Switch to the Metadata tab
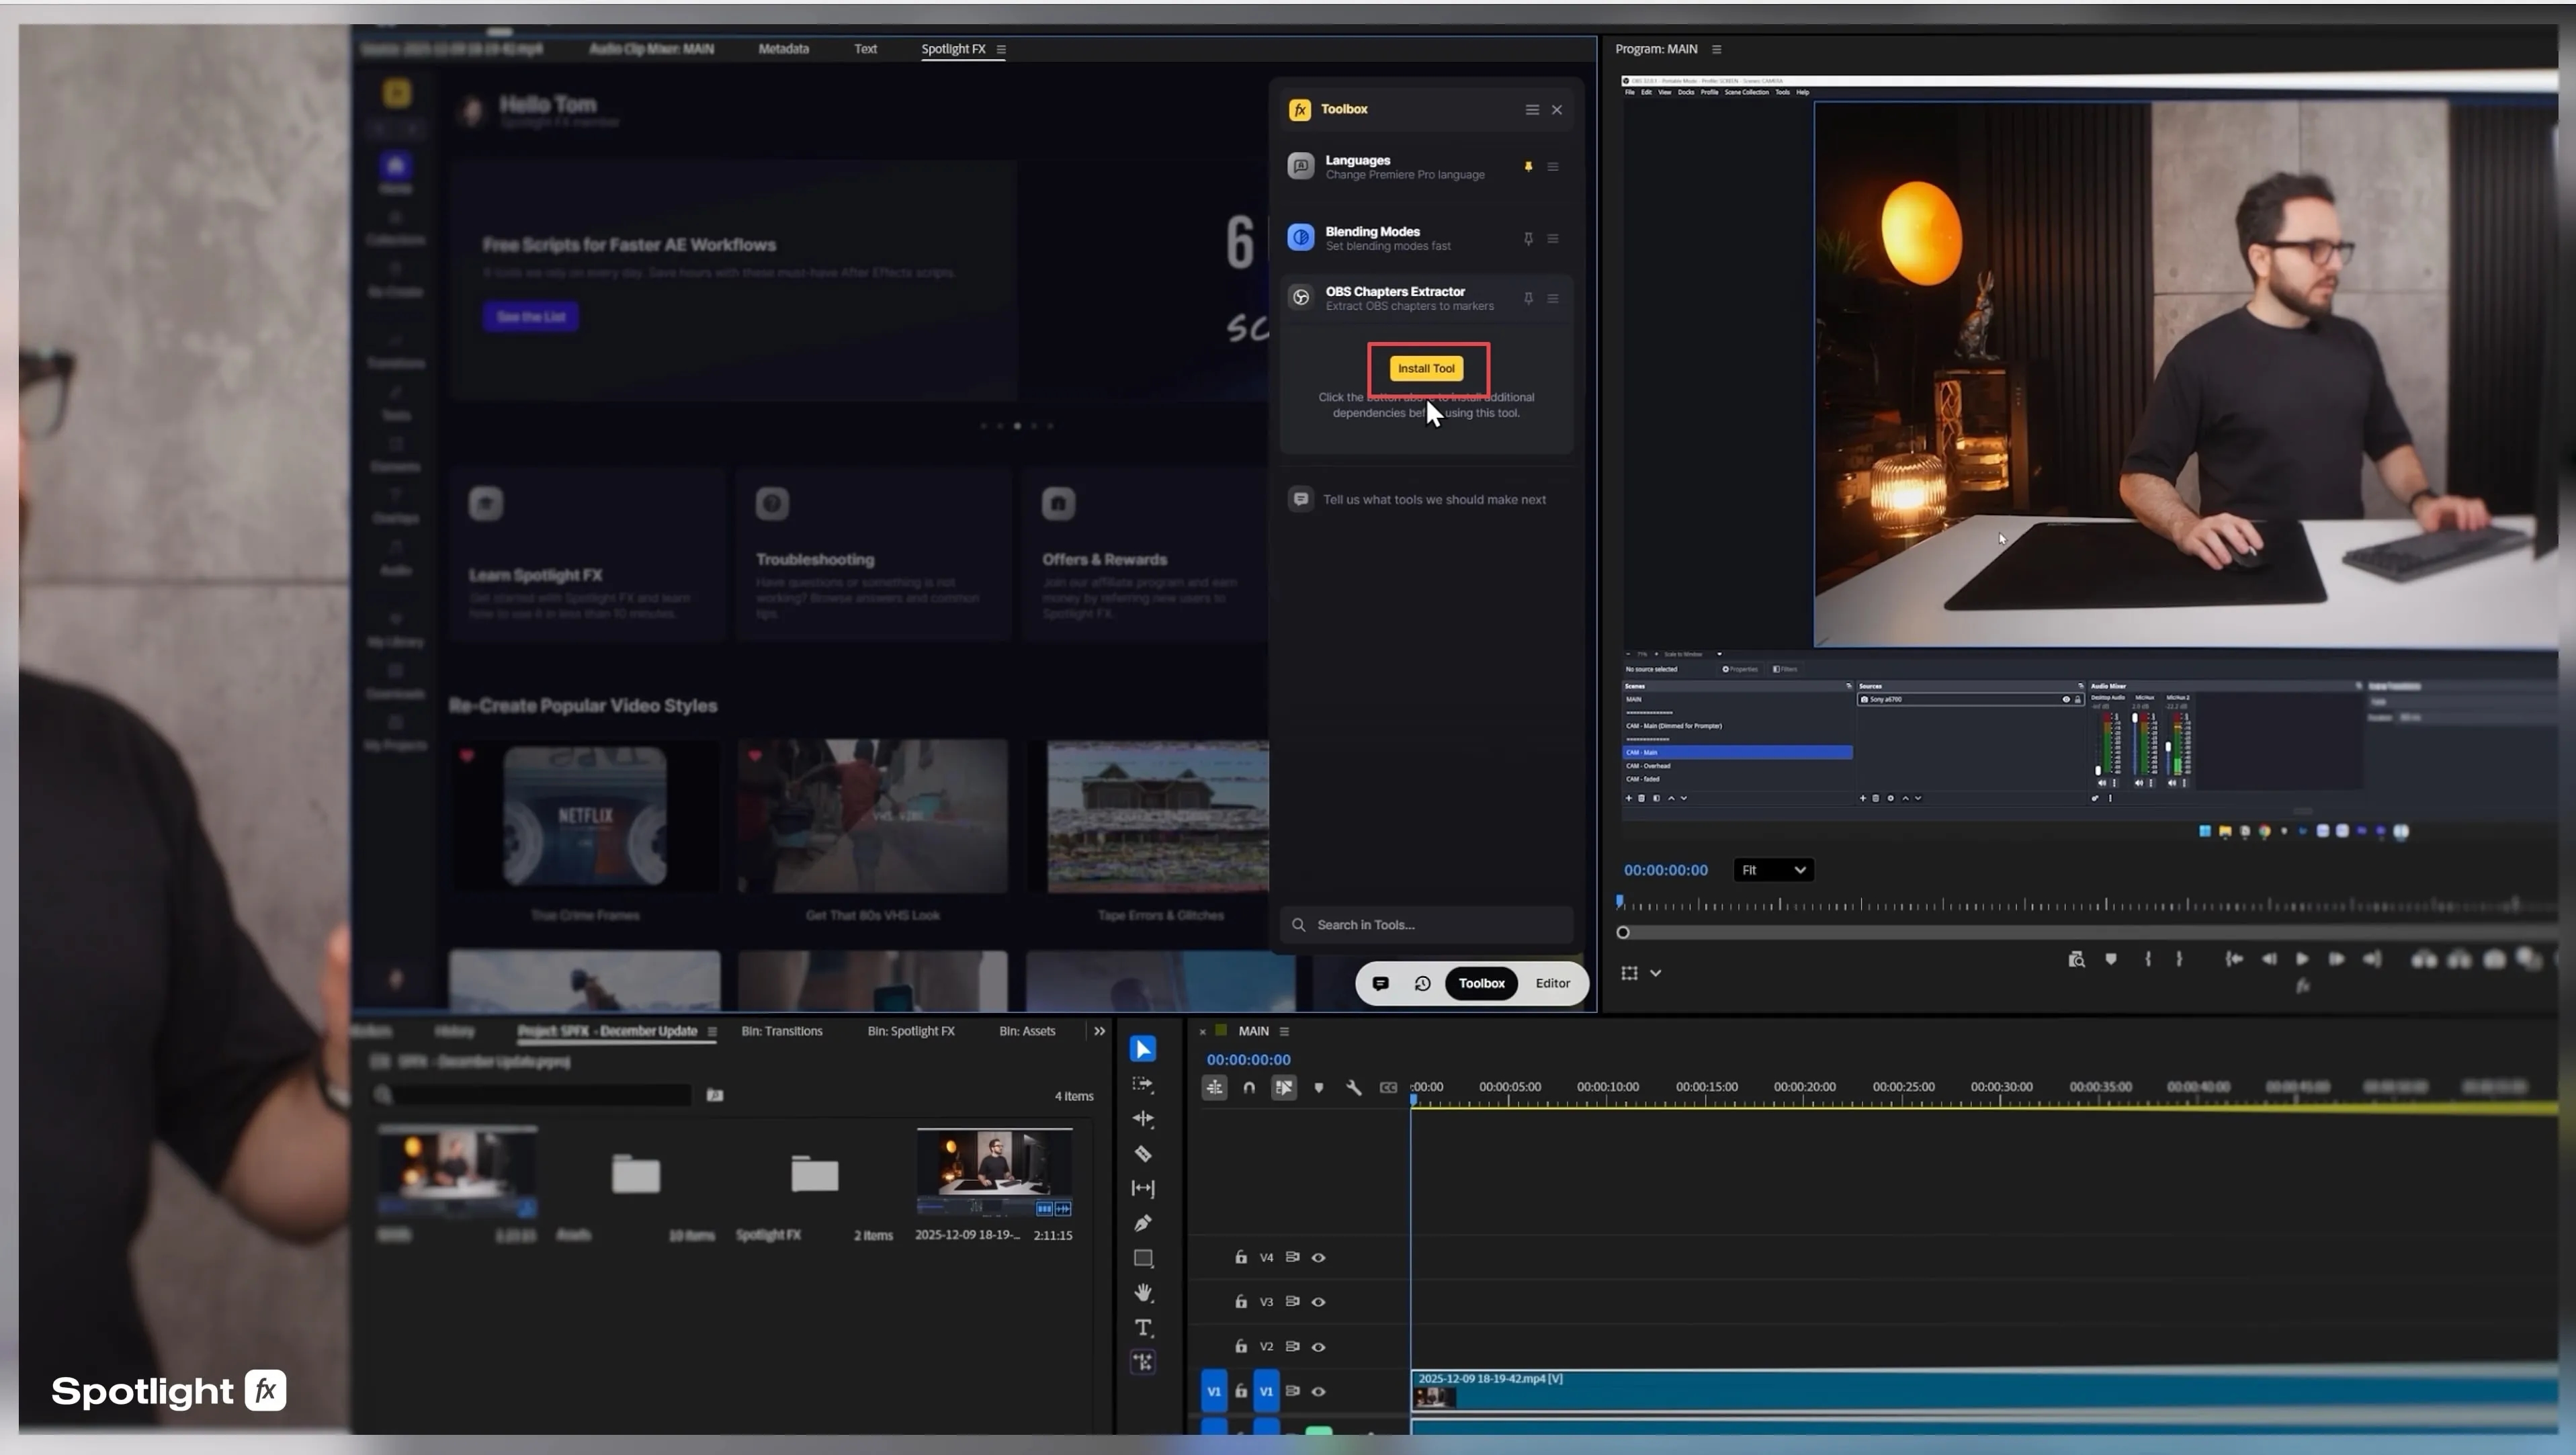2576x1455 pixels. pos(783,49)
